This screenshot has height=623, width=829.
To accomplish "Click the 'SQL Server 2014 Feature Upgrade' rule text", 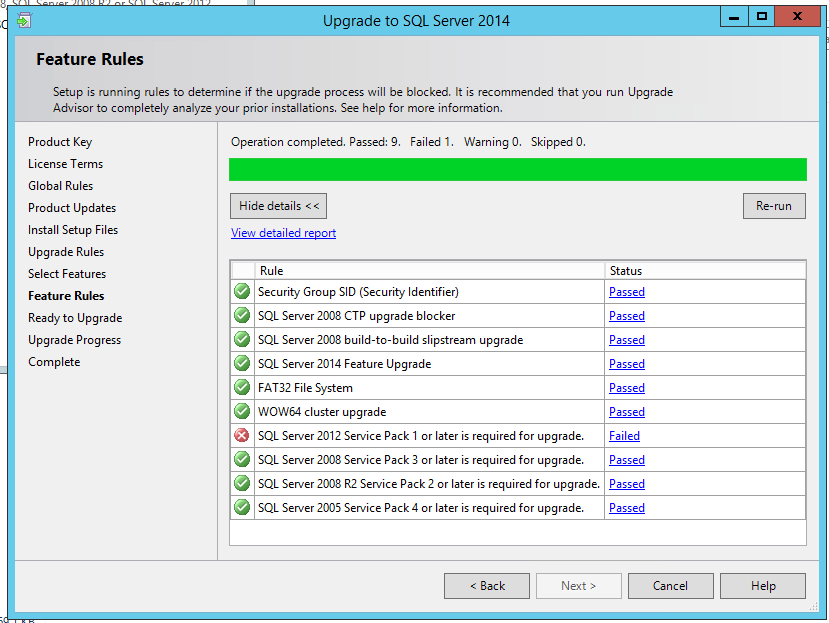I will (344, 364).
